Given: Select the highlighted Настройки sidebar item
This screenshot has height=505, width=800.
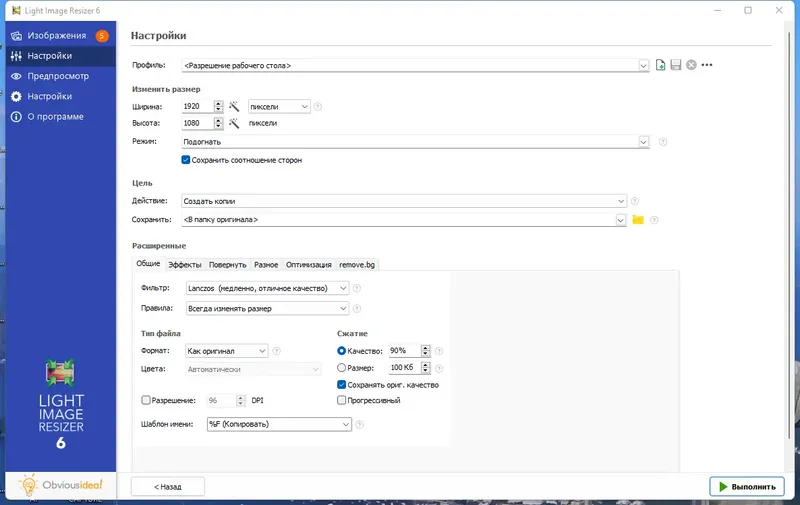Looking at the screenshot, I should [61, 56].
